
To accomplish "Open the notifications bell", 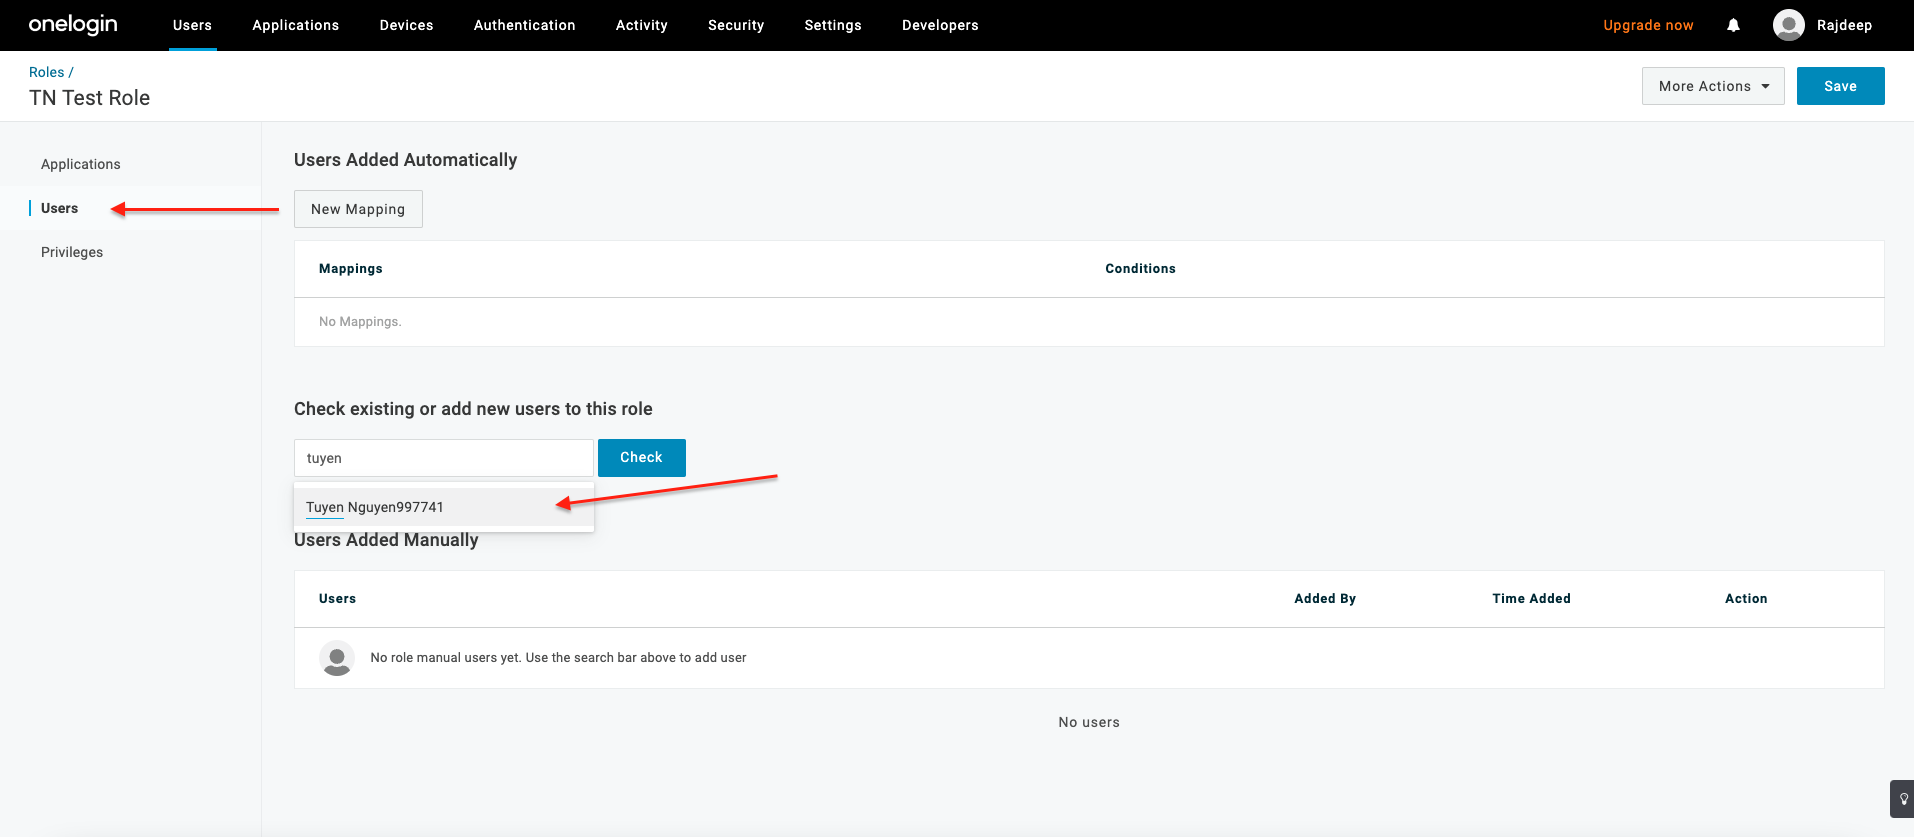I will click(x=1733, y=25).
